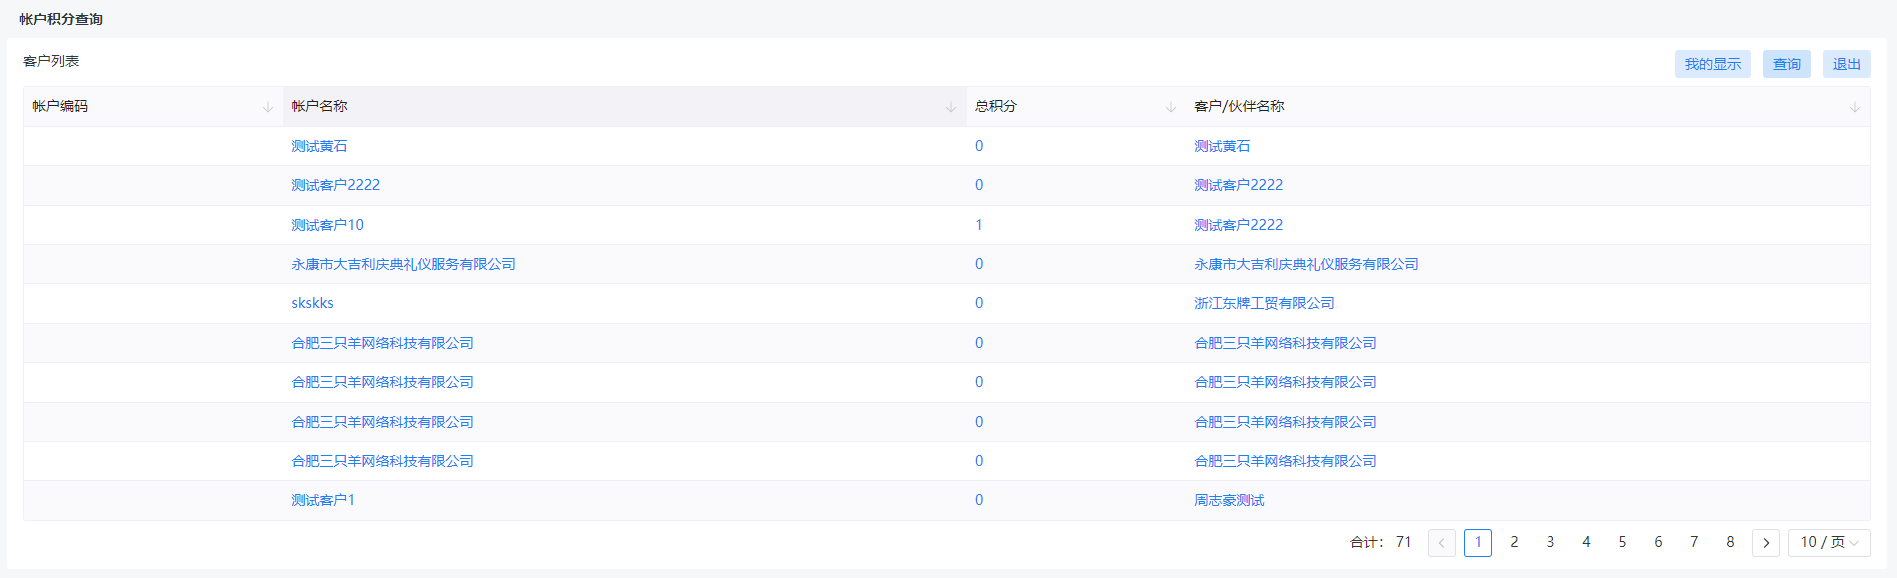
Task: Open customer link 浙江东牌工贸有限公司
Action: pos(1264,303)
